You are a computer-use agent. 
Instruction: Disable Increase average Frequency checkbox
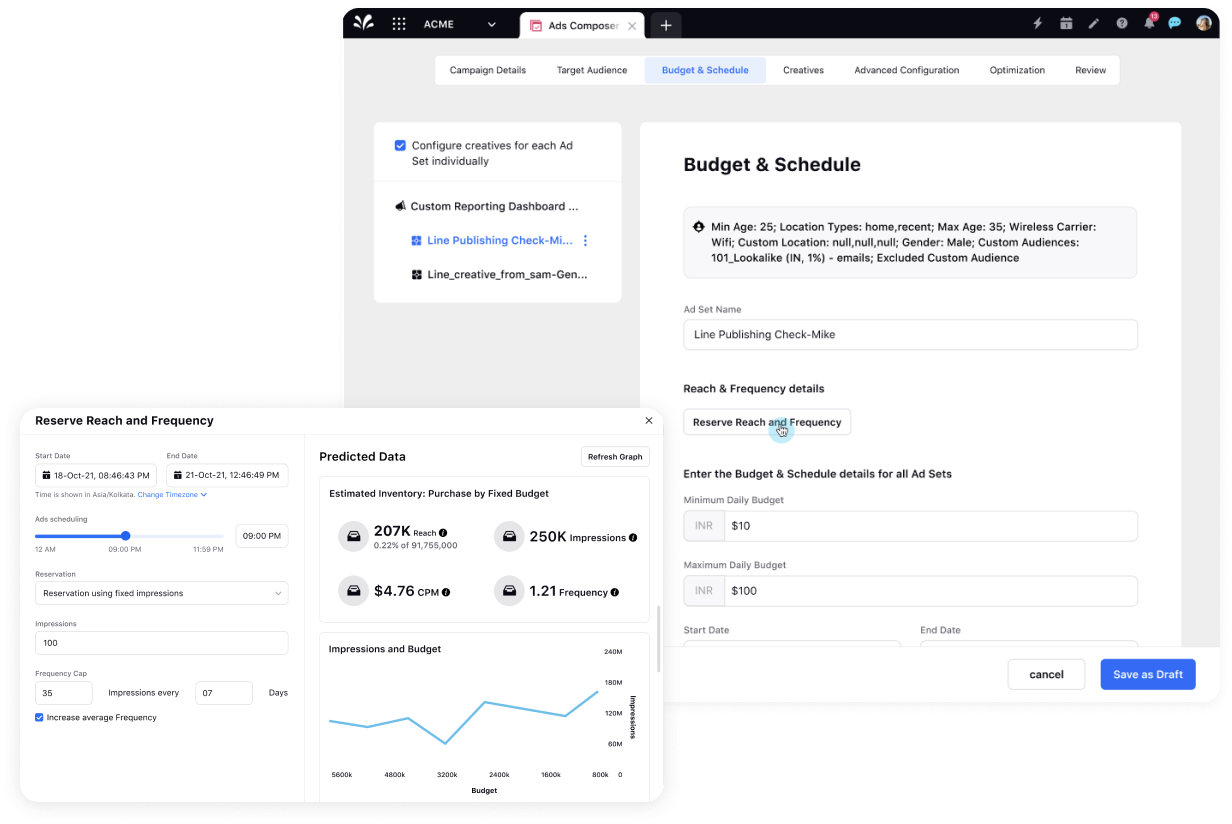tap(39, 717)
